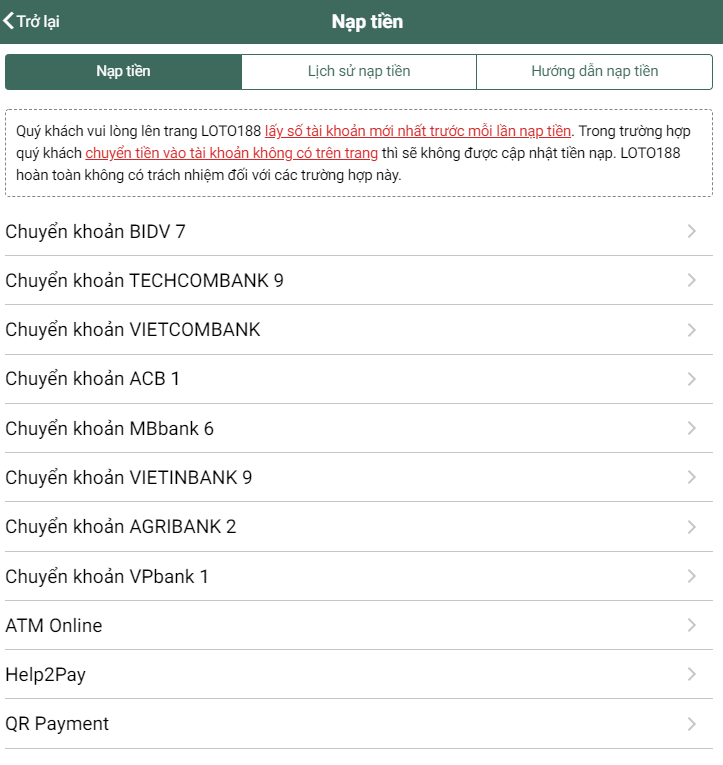Select the Nạp tiền tab

tap(123, 72)
